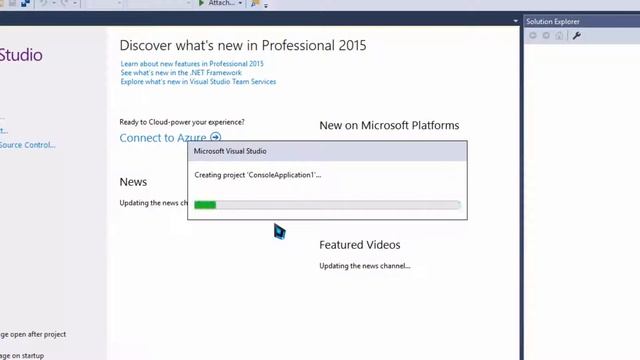The height and width of the screenshot is (360, 640).
Task: Open 'See what's new in the .NET Framework'
Action: coord(181,73)
